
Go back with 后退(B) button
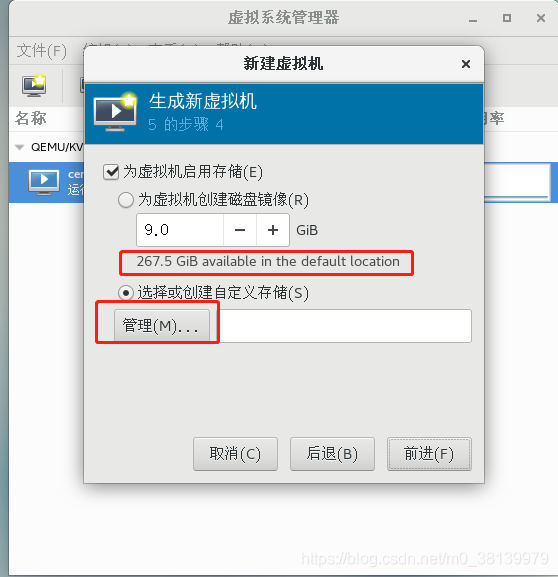[332, 454]
